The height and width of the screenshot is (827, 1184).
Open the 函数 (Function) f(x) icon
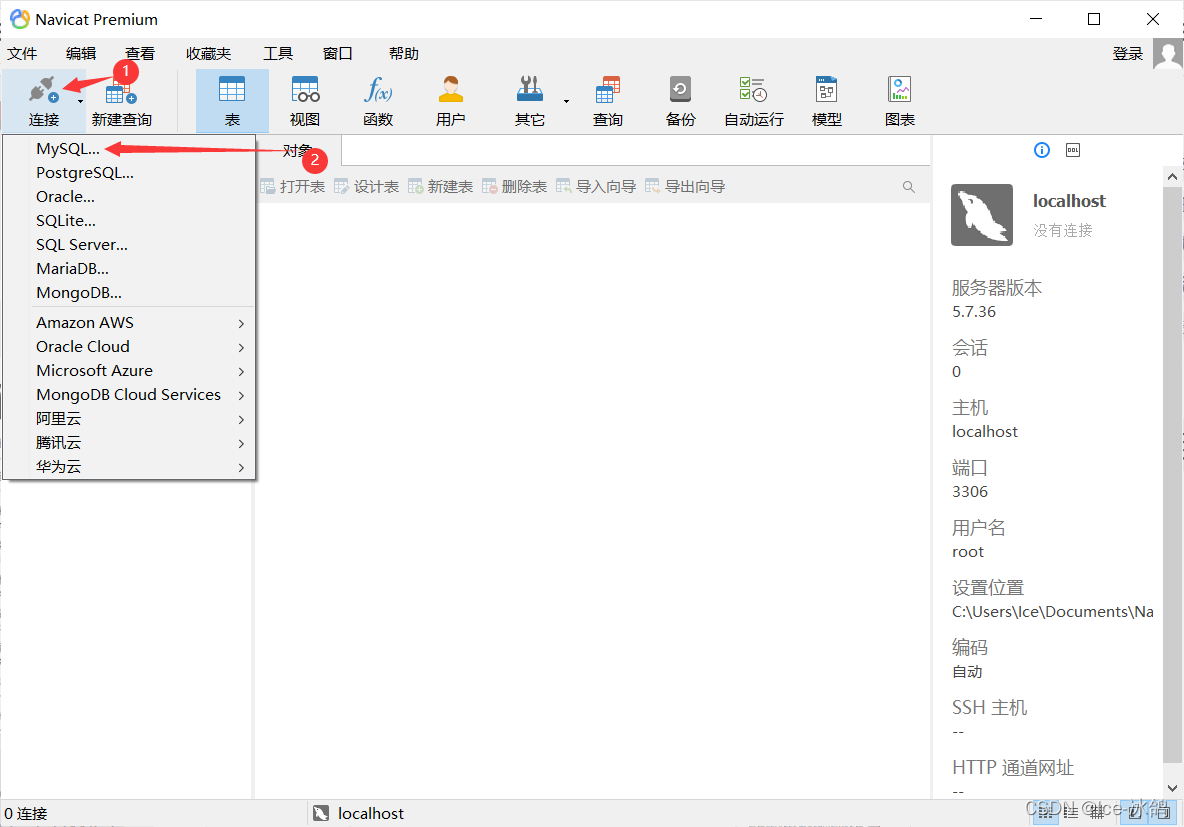point(378,89)
